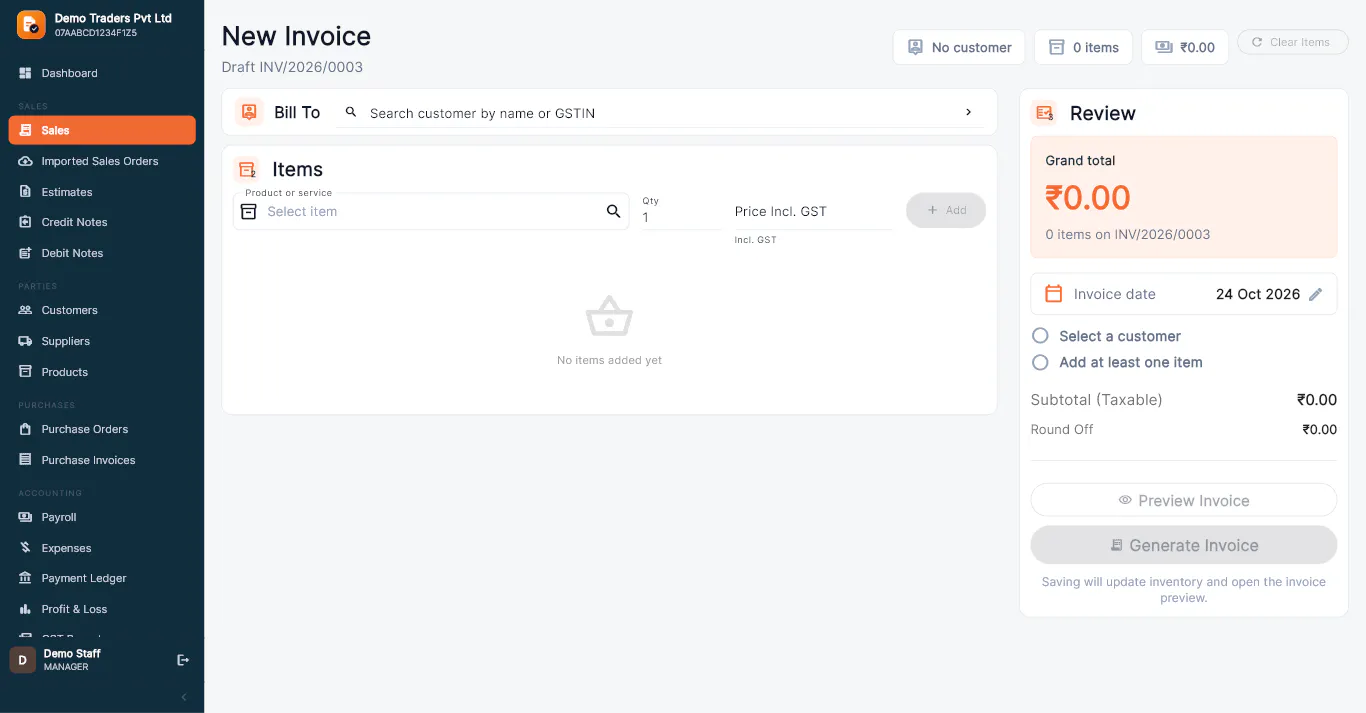The image size is (1366, 713).
Task: Click the Estimates document icon
Action: [x=26, y=192]
